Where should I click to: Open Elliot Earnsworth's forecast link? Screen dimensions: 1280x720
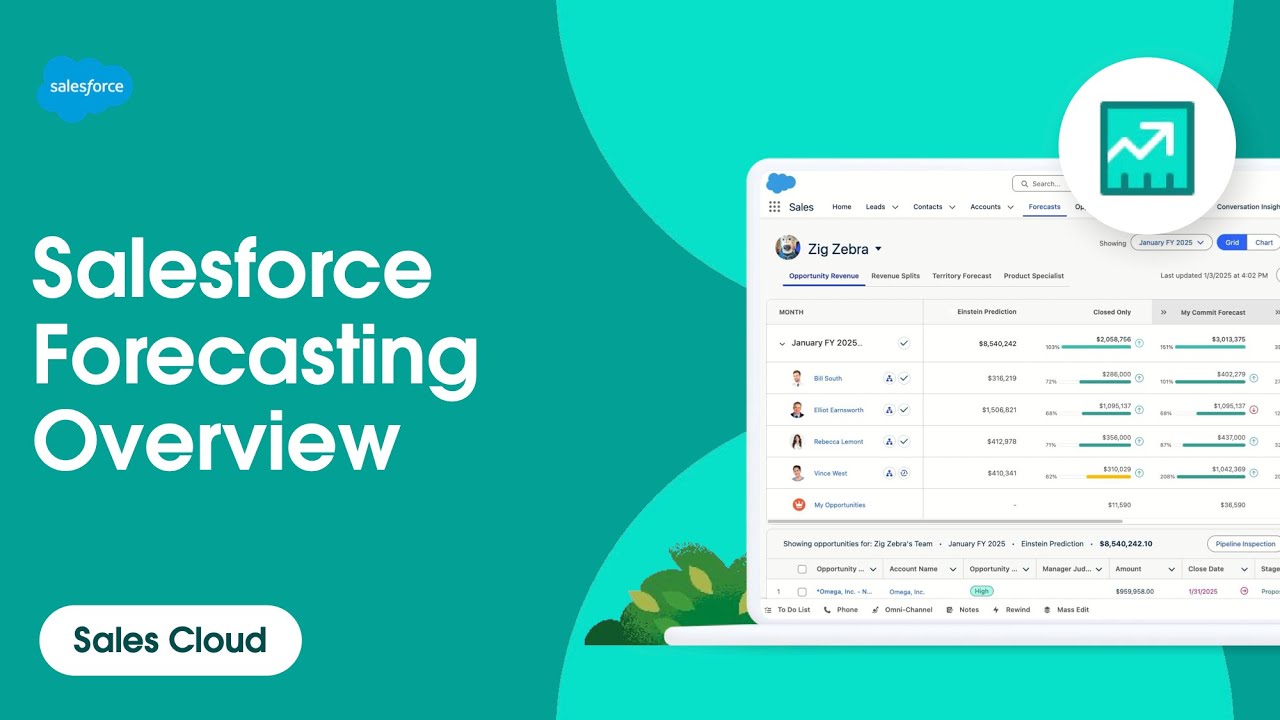839,410
